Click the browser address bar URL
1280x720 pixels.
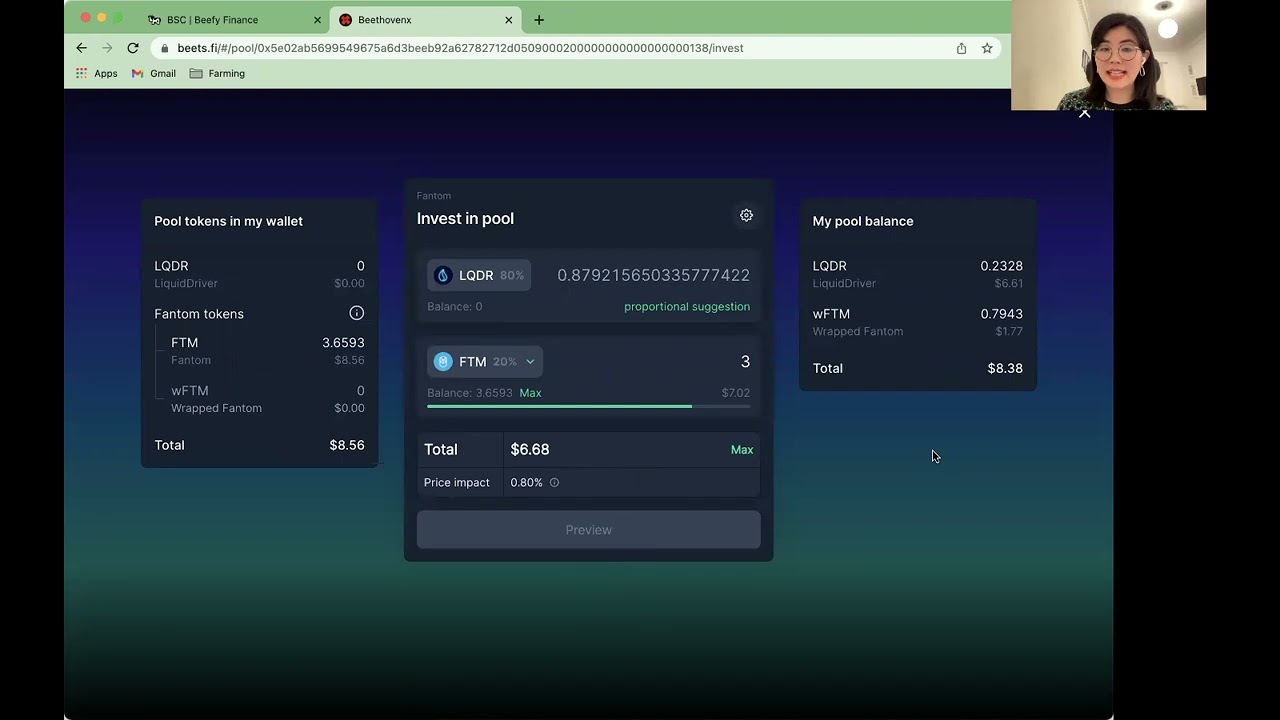460,48
